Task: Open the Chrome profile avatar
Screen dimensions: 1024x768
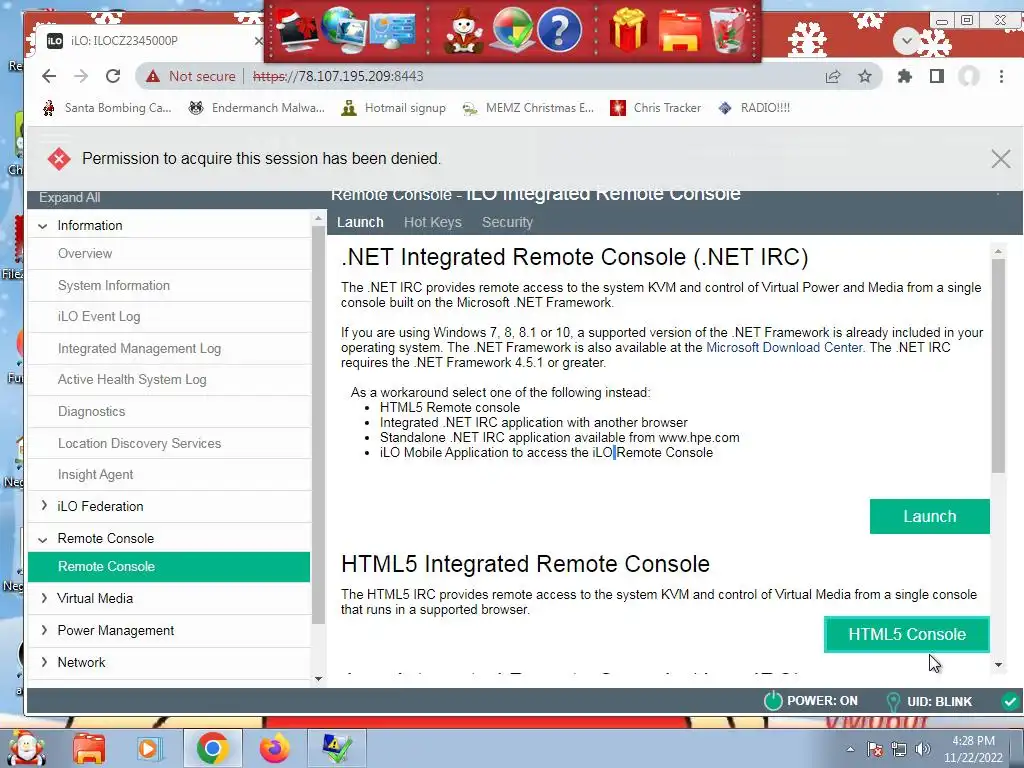Action: 968,76
